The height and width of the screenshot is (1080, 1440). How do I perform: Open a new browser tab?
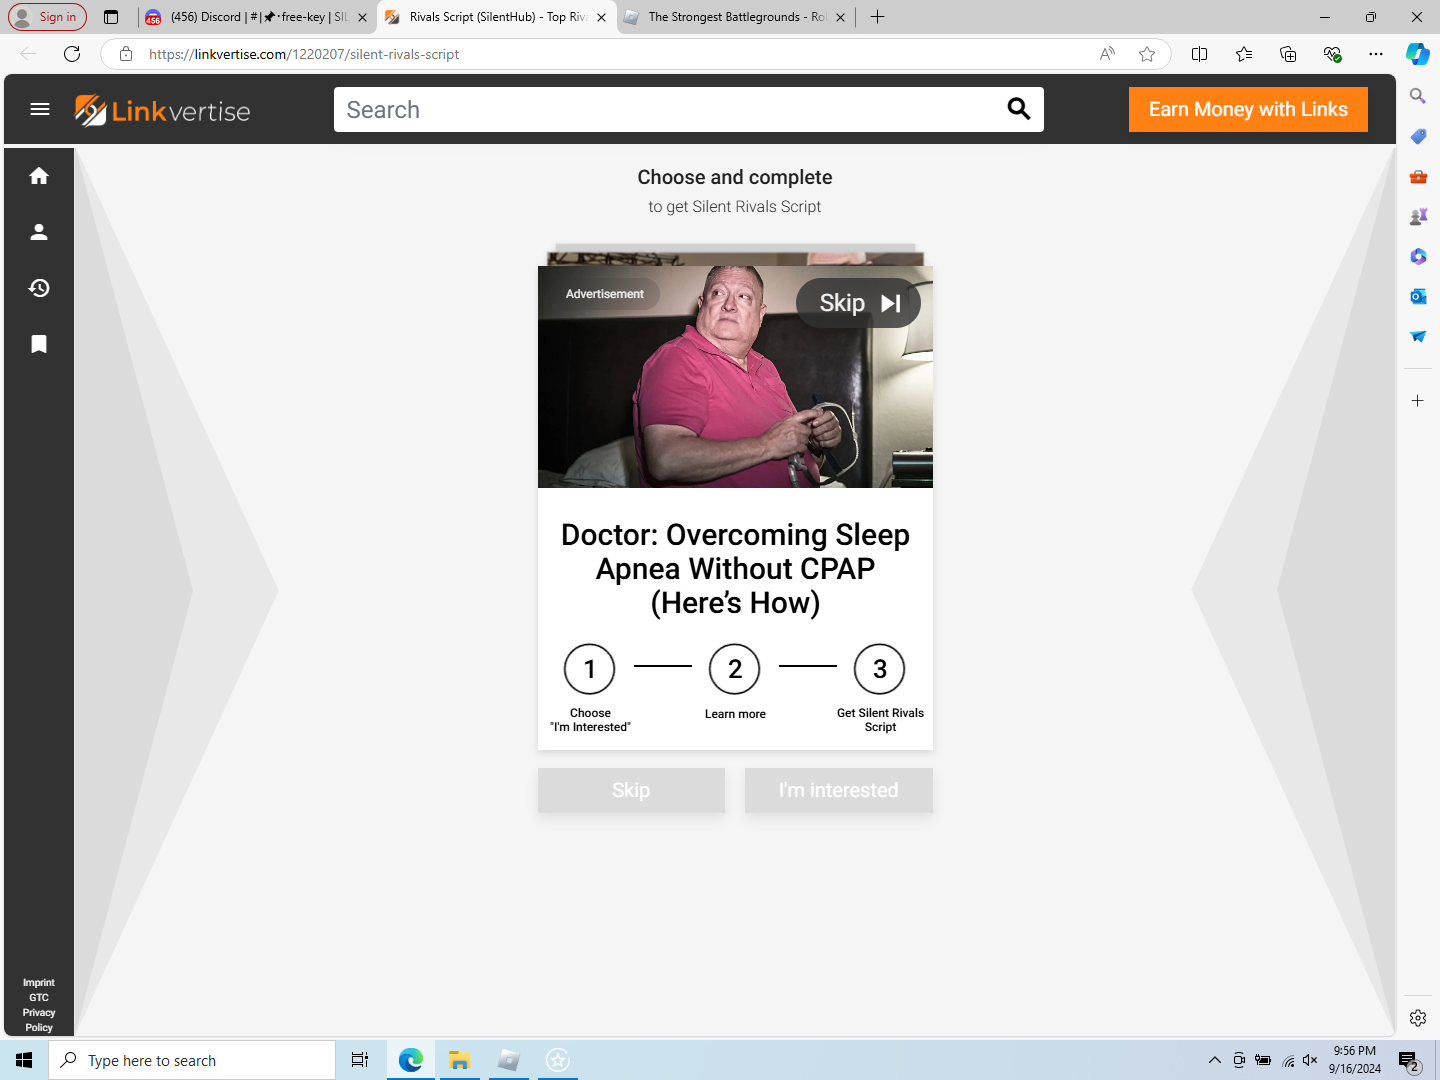[x=877, y=17]
